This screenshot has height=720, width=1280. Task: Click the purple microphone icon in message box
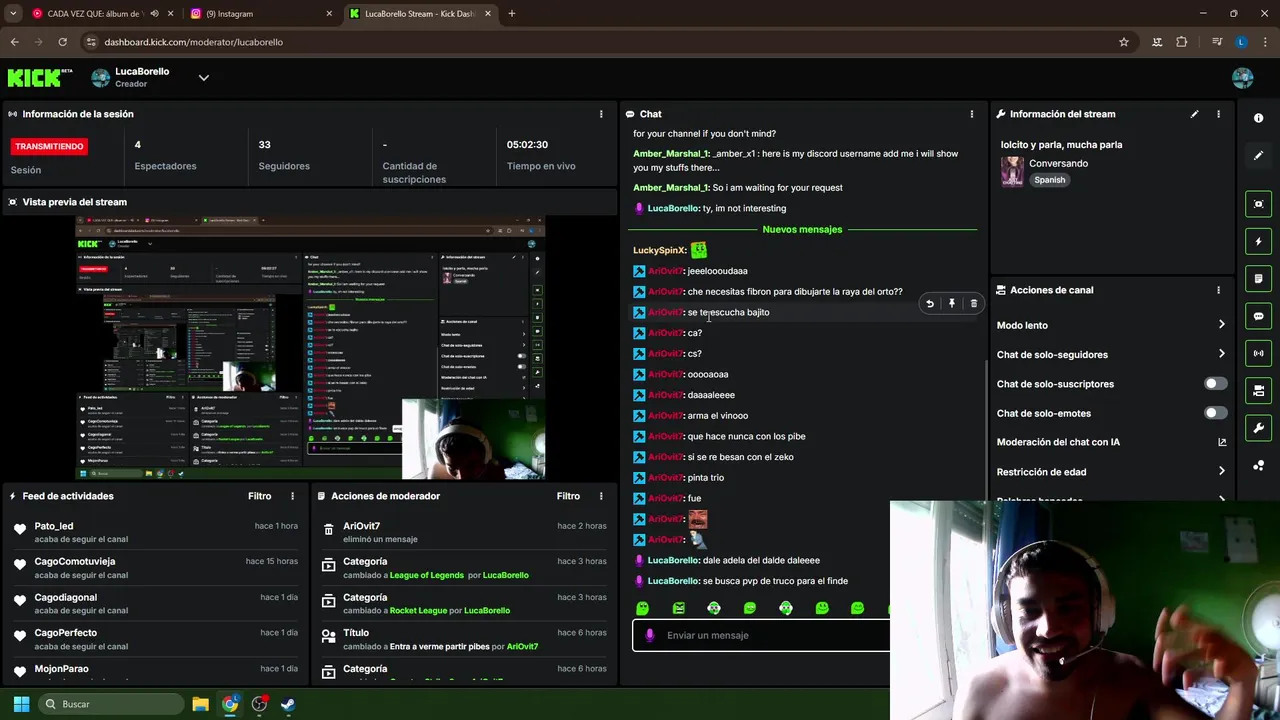650,635
